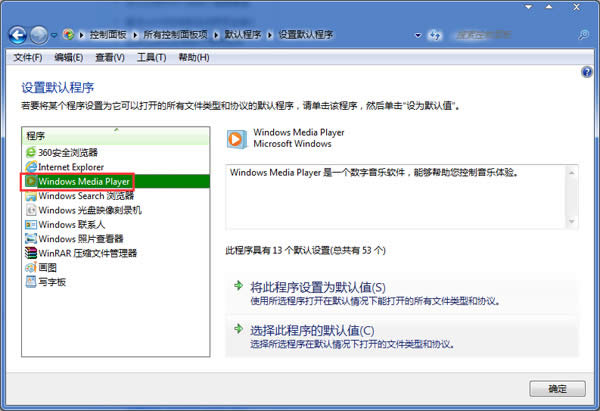Select 画图 in program list
The image size is (600, 411).
(116, 267)
